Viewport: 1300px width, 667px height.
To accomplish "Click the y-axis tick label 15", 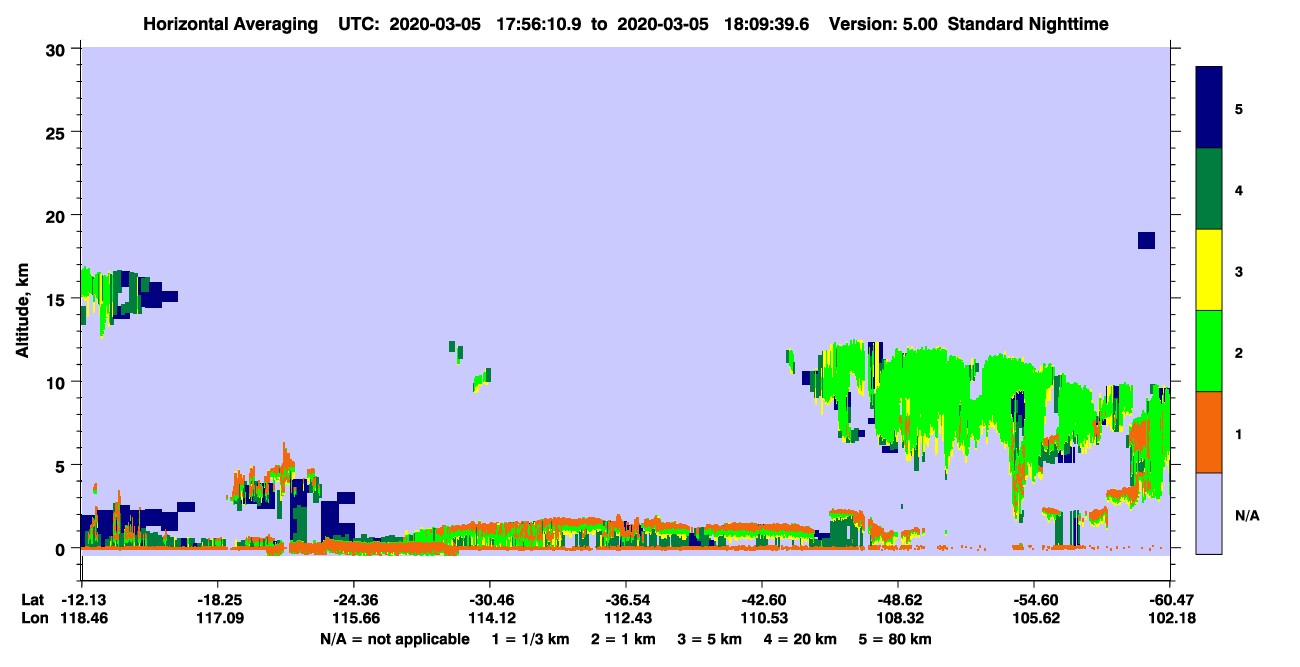I will 58,298.
